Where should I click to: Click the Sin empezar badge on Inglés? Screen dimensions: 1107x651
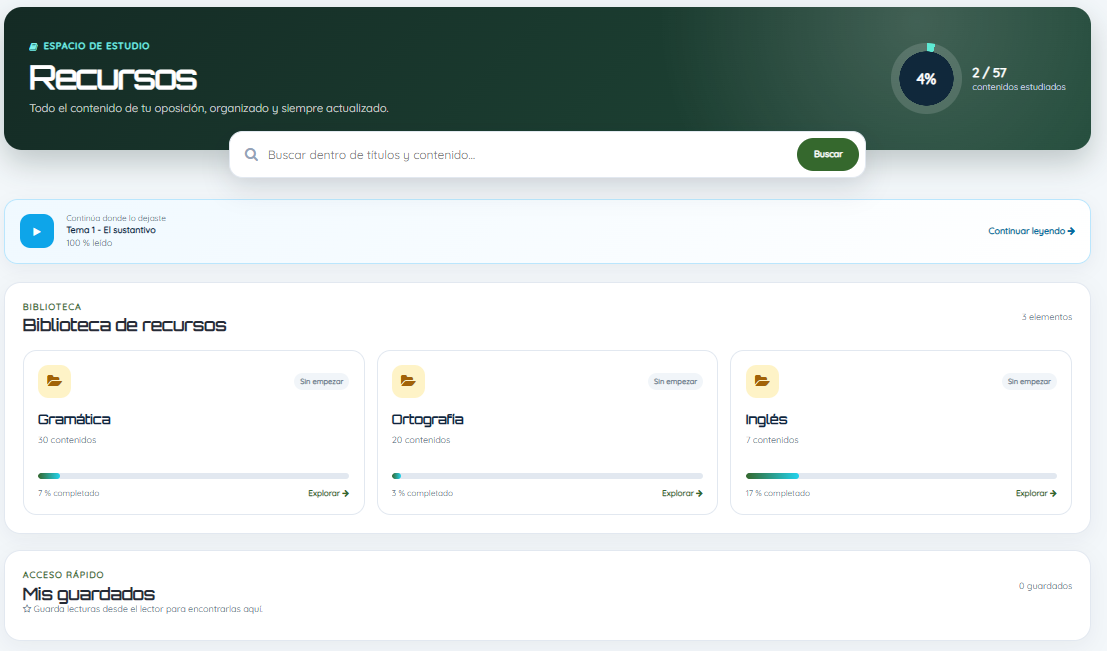(1029, 381)
